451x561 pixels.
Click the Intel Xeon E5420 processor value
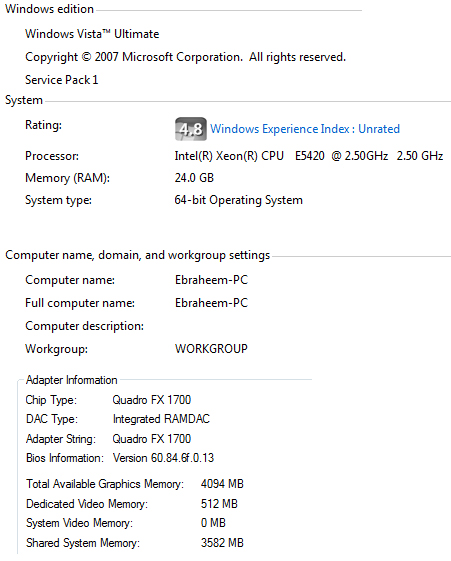(x=309, y=156)
